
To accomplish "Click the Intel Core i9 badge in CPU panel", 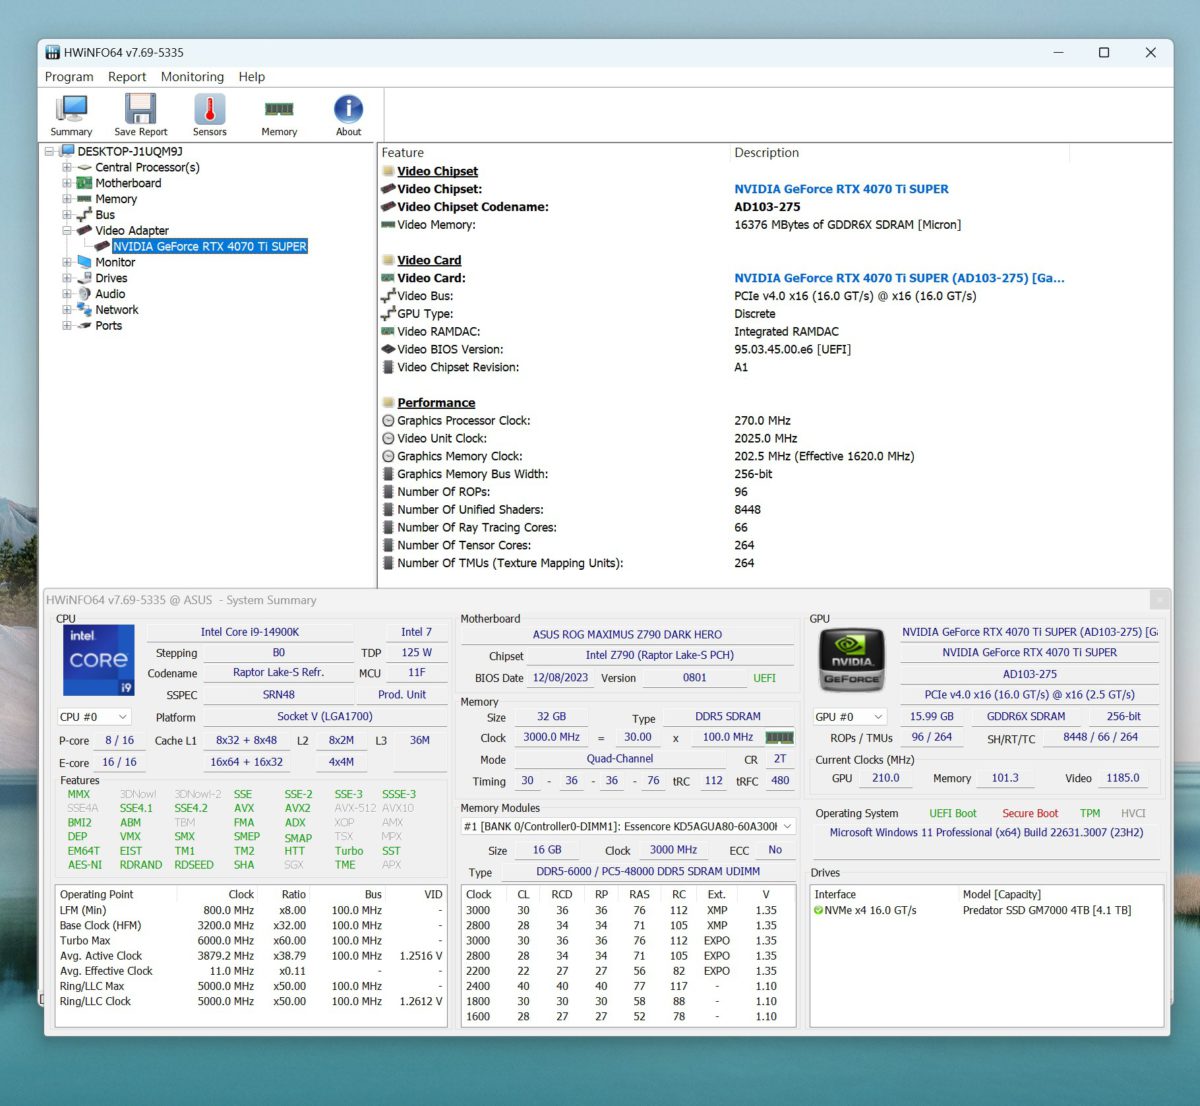I will coord(98,660).
